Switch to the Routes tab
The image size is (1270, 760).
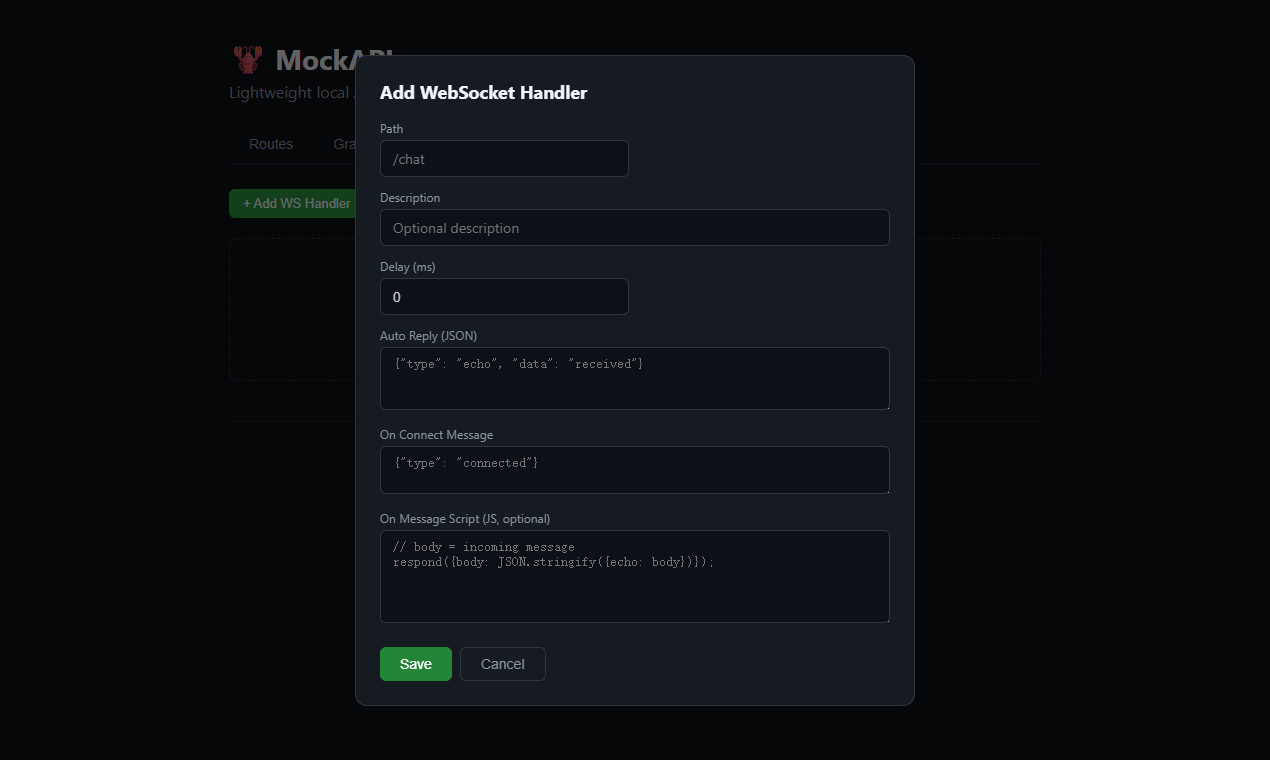click(x=270, y=144)
